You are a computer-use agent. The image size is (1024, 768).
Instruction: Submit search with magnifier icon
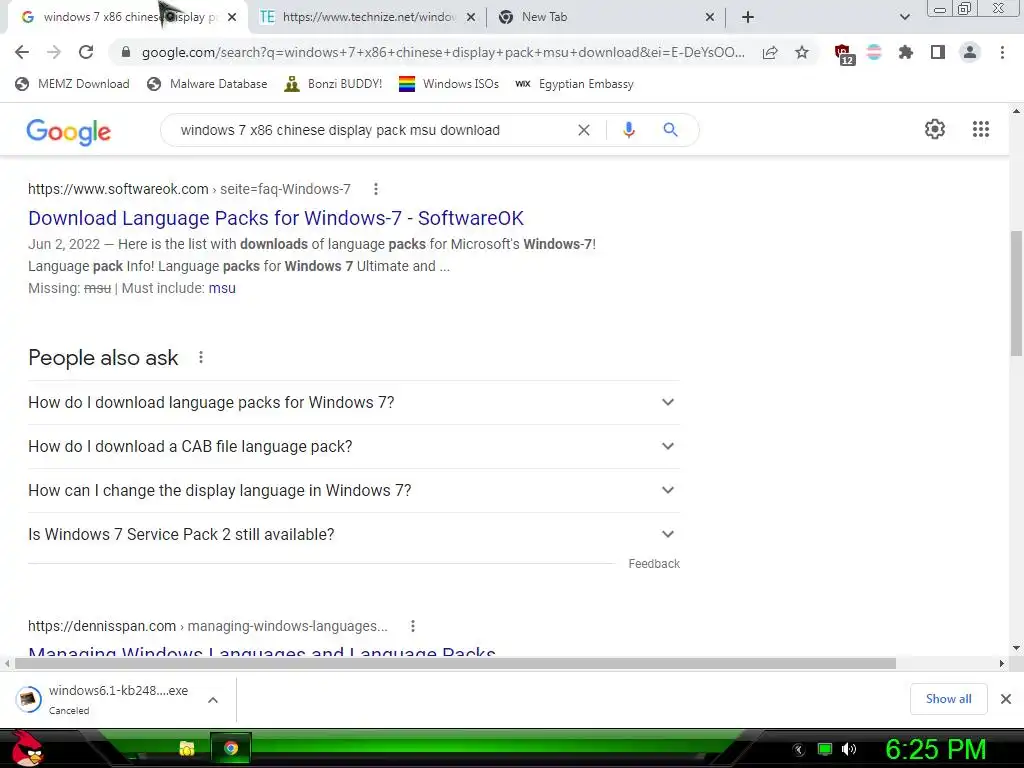670,130
